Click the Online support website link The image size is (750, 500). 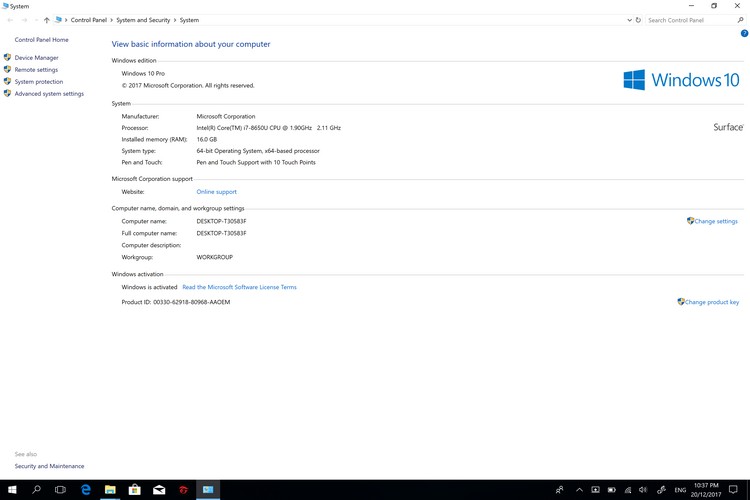tap(216, 192)
